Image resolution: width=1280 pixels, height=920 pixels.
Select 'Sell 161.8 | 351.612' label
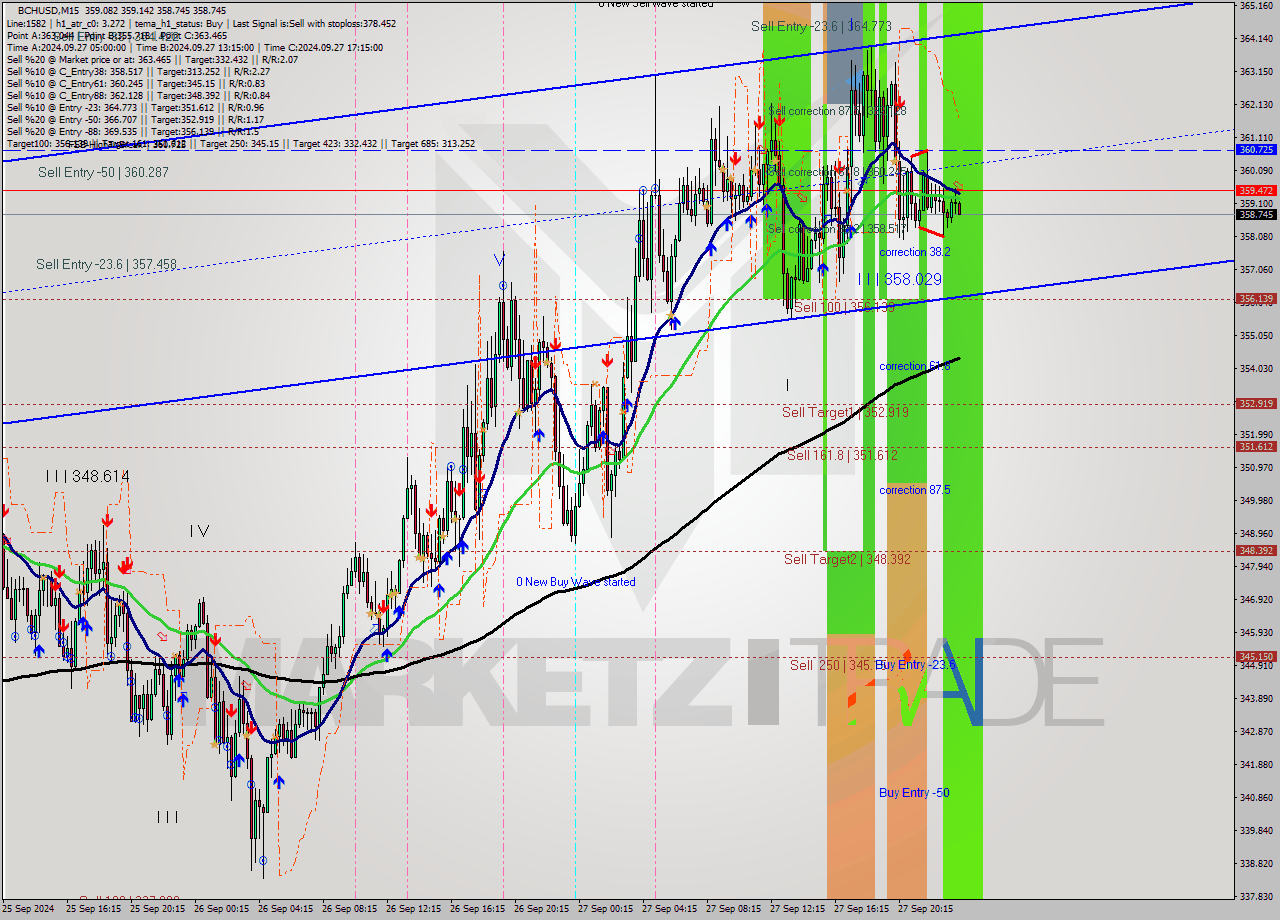842,455
